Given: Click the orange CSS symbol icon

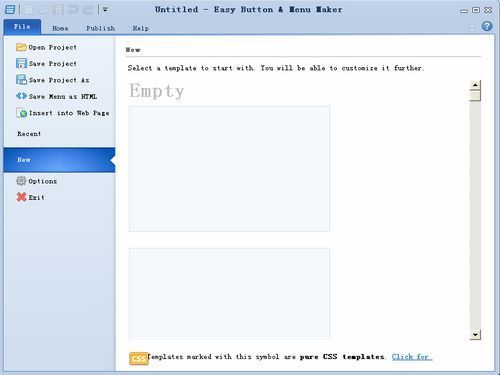Looking at the screenshot, I should coord(138,359).
